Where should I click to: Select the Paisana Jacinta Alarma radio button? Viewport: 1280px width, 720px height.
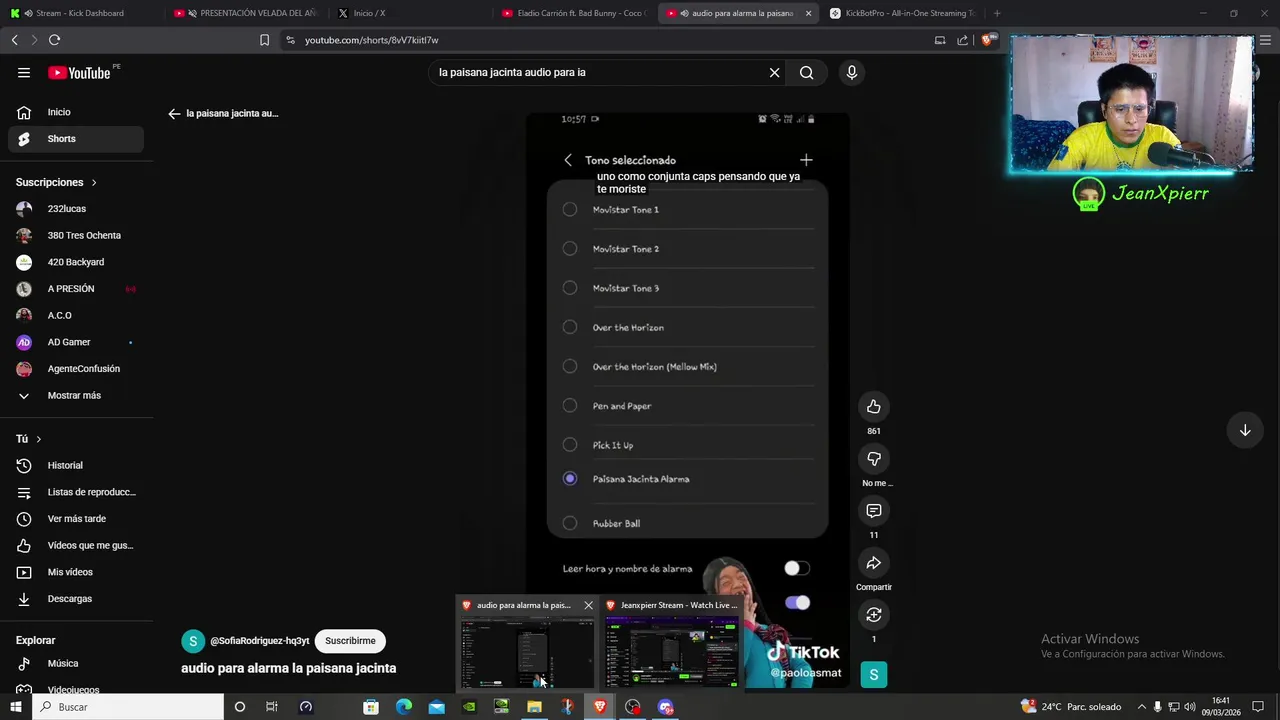570,479
